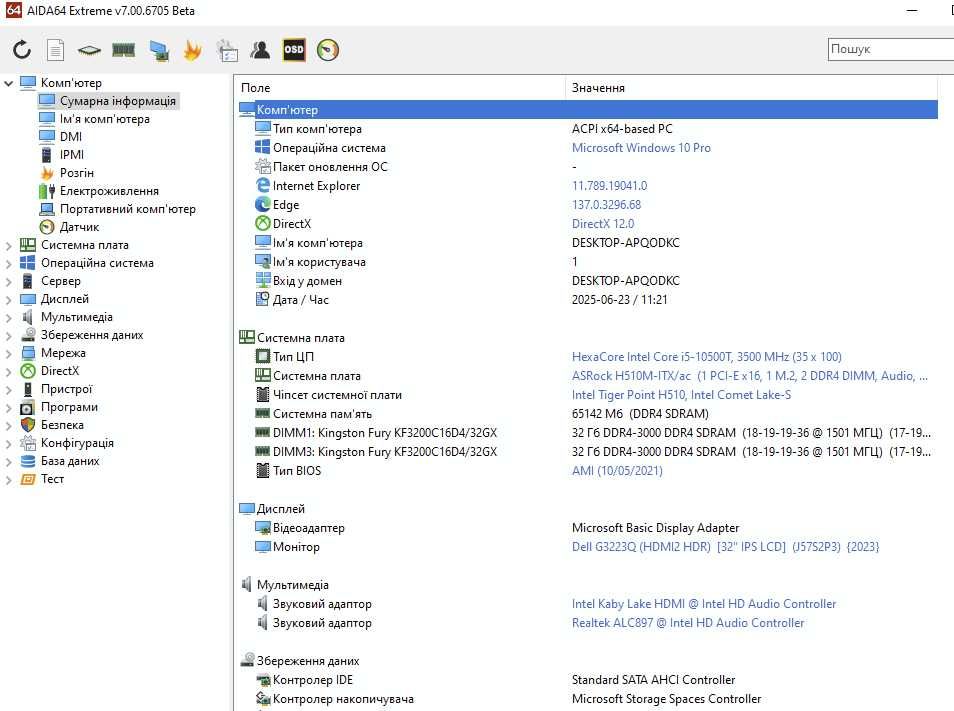This screenshot has width=954, height=711.
Task: Select Портативний комп'ютер tree item
Action: (x=128, y=209)
